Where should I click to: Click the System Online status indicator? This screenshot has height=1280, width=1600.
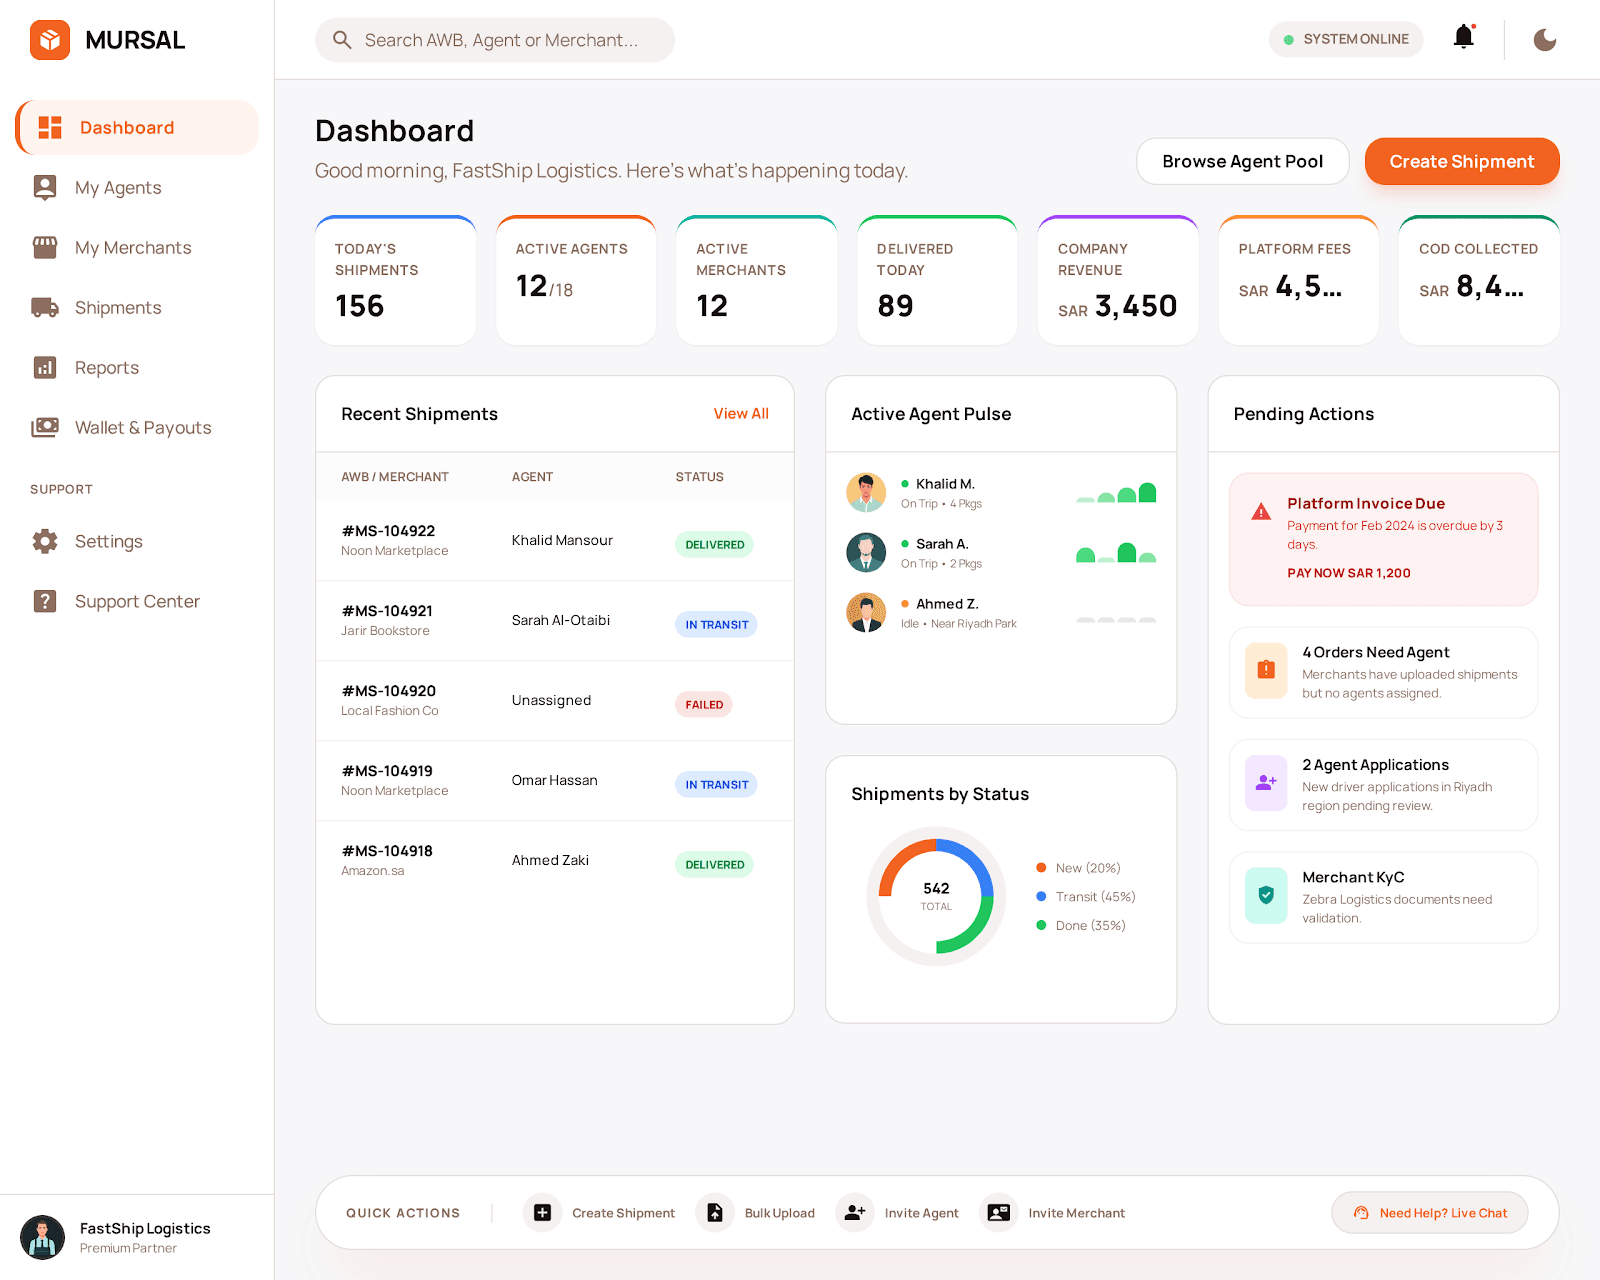tap(1346, 39)
